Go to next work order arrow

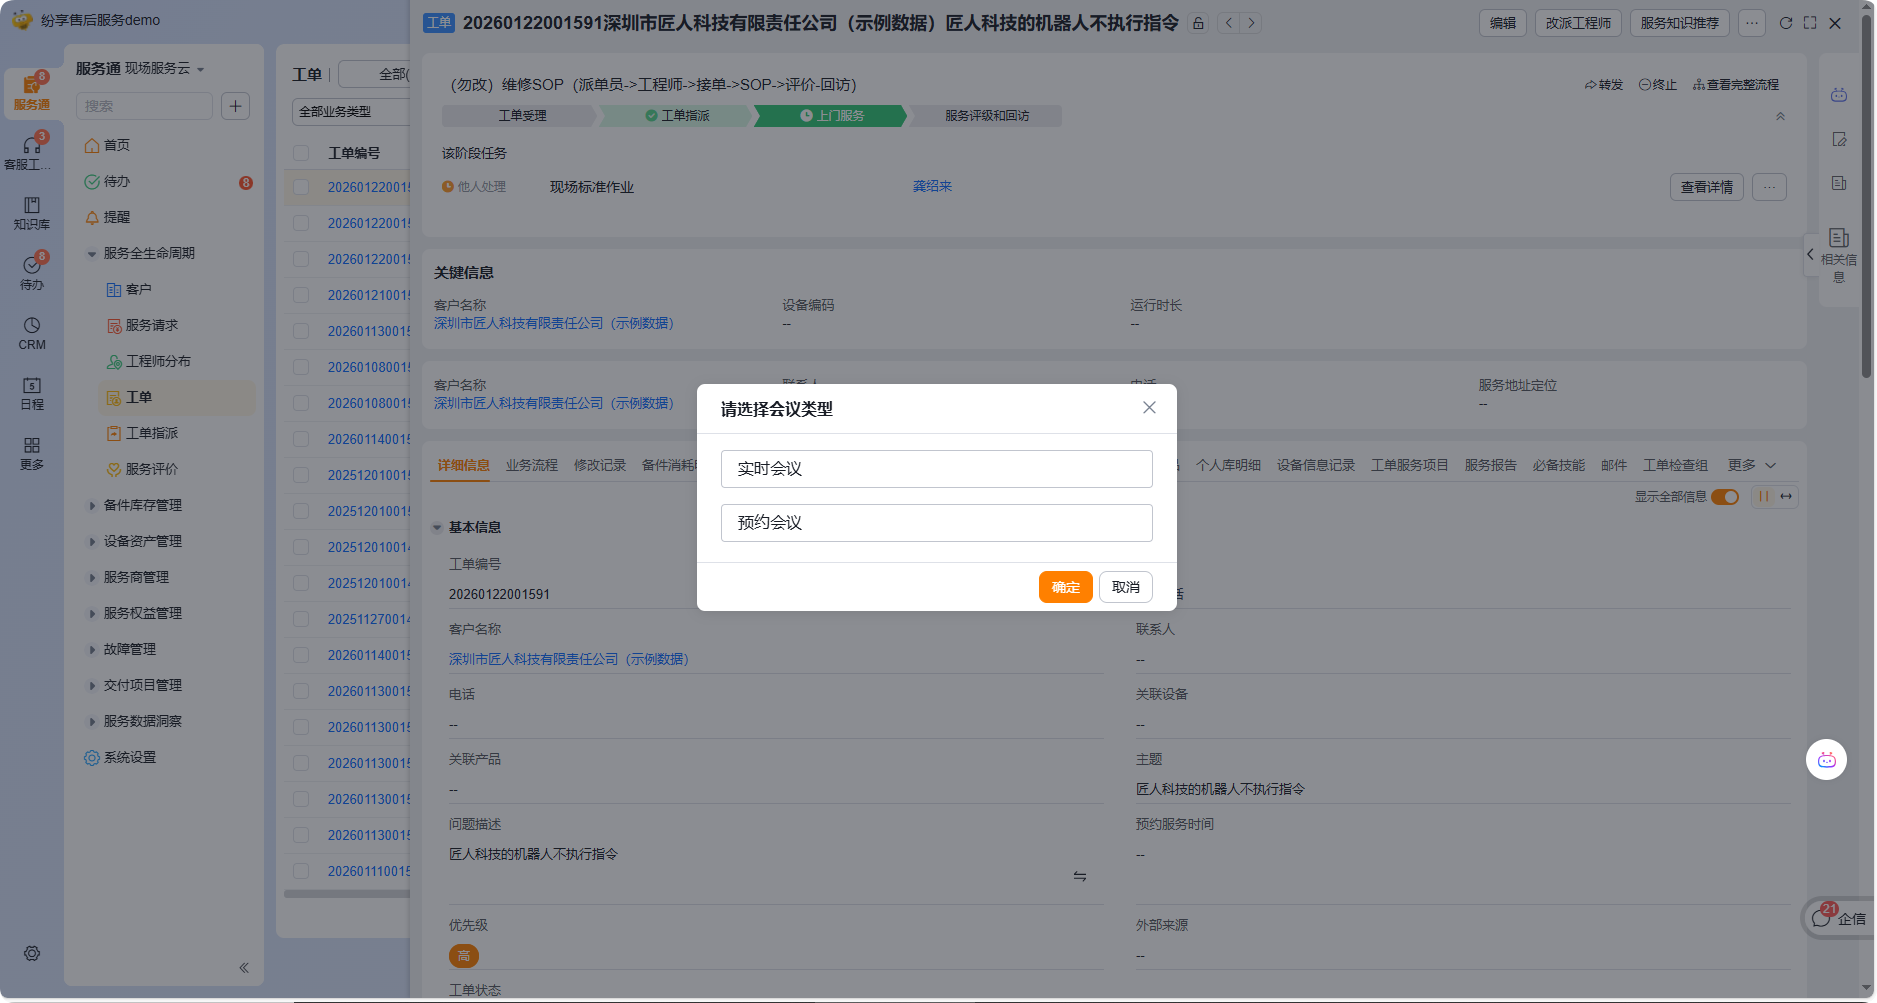point(1251,23)
